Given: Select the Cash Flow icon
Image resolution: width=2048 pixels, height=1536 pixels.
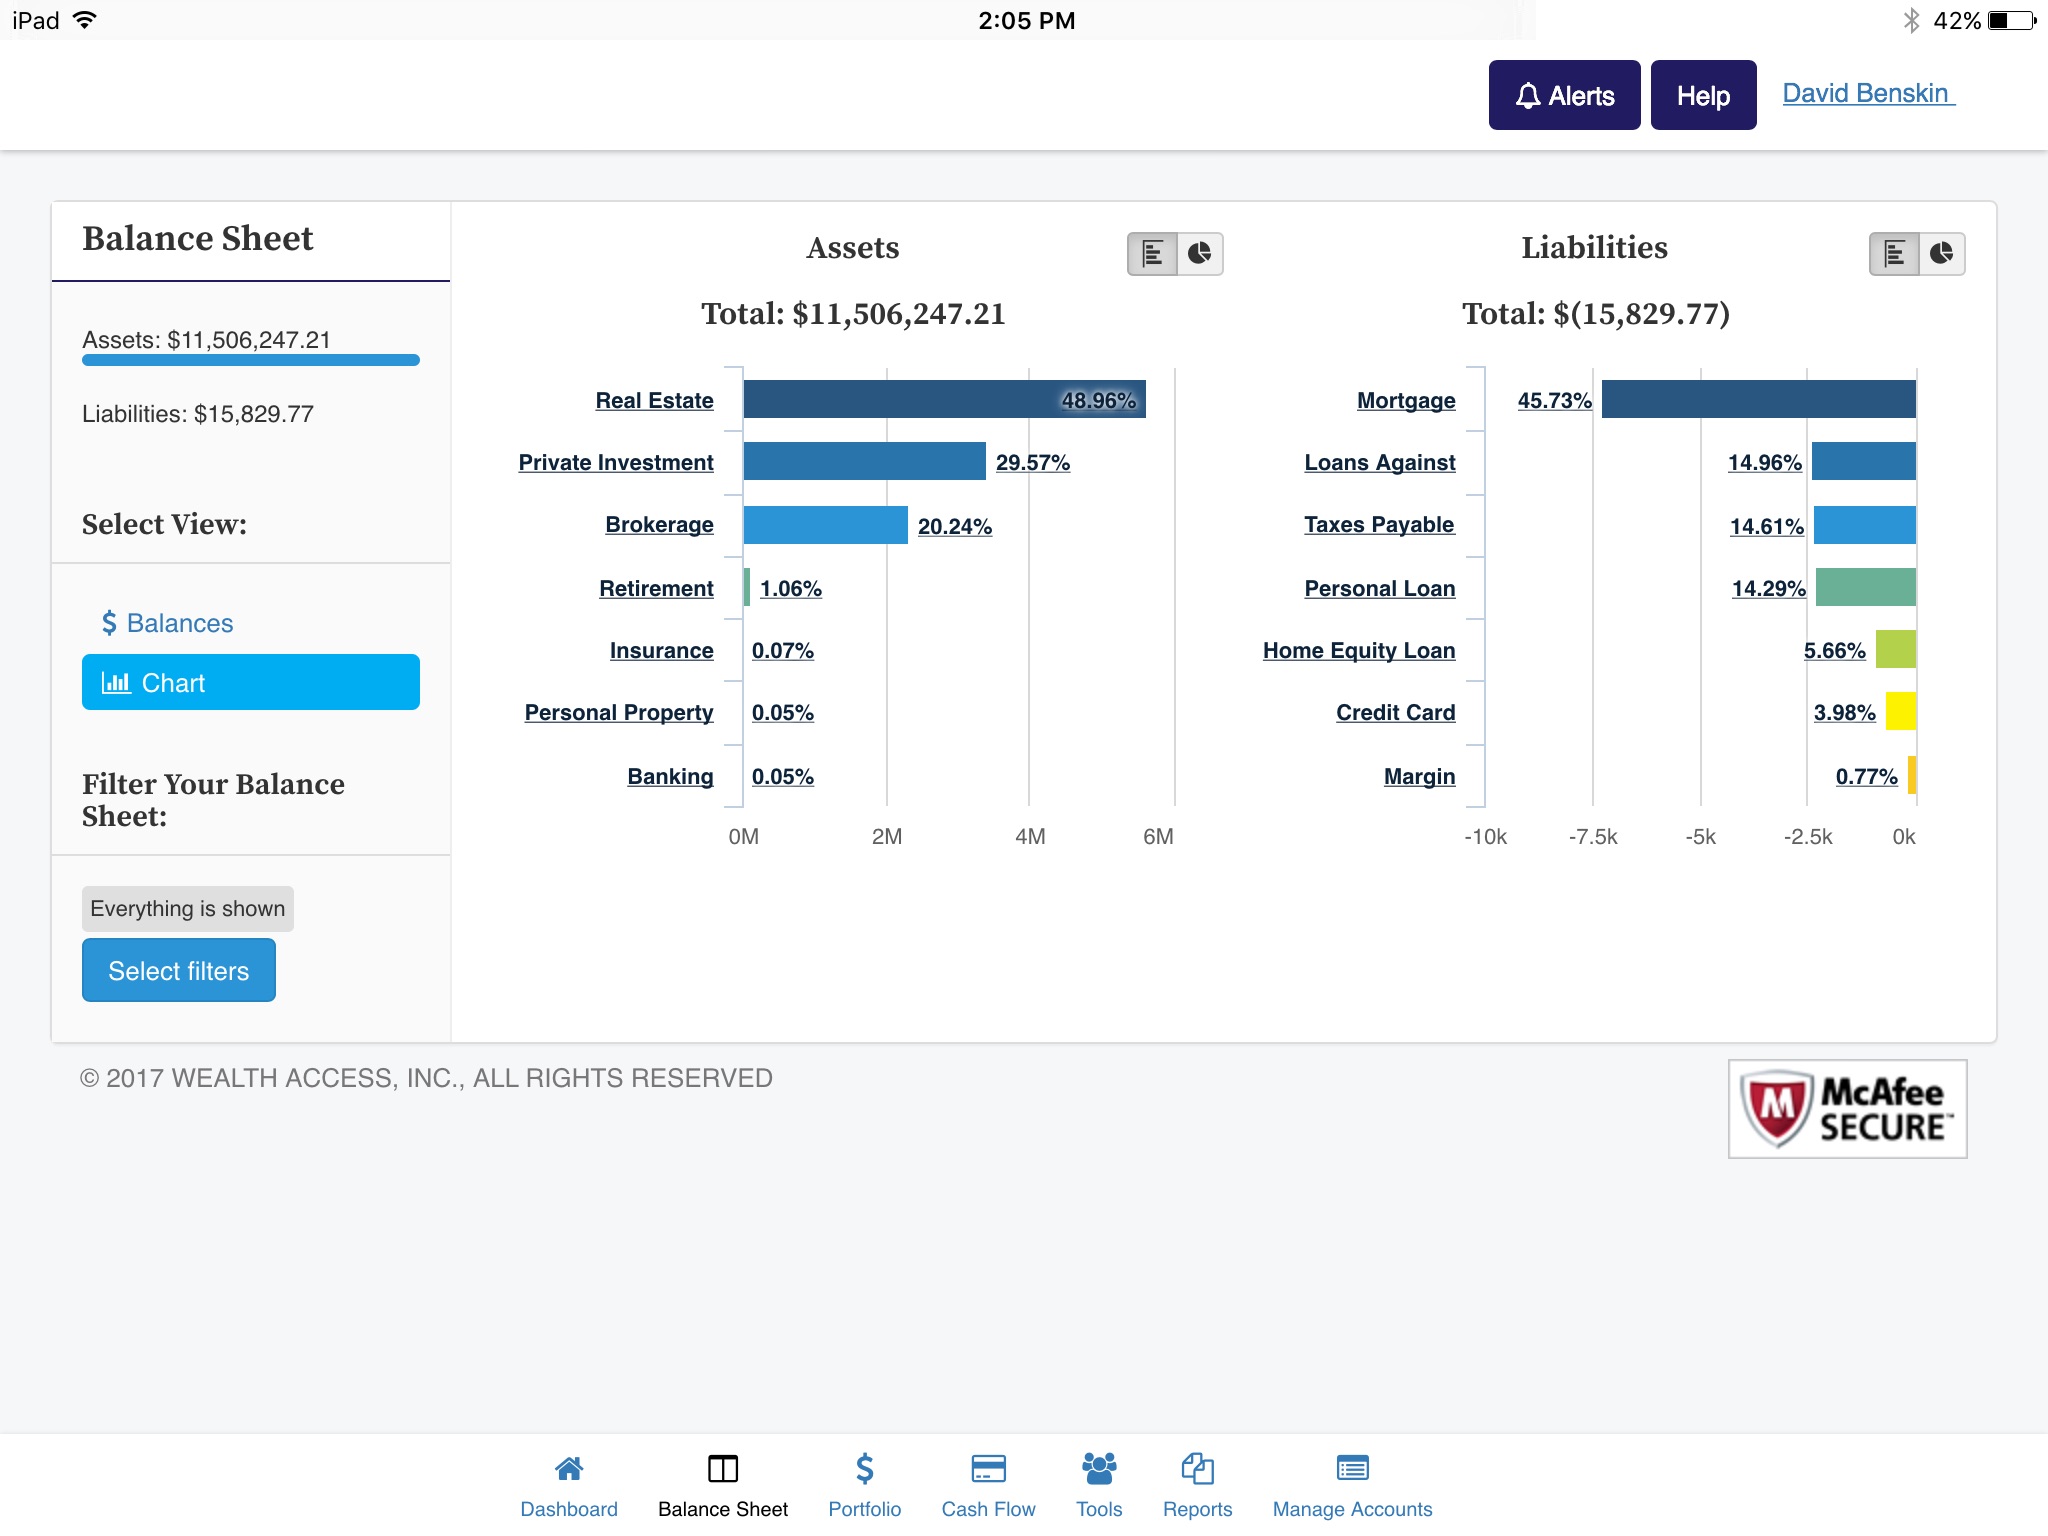Looking at the screenshot, I should pyautogui.click(x=987, y=1470).
